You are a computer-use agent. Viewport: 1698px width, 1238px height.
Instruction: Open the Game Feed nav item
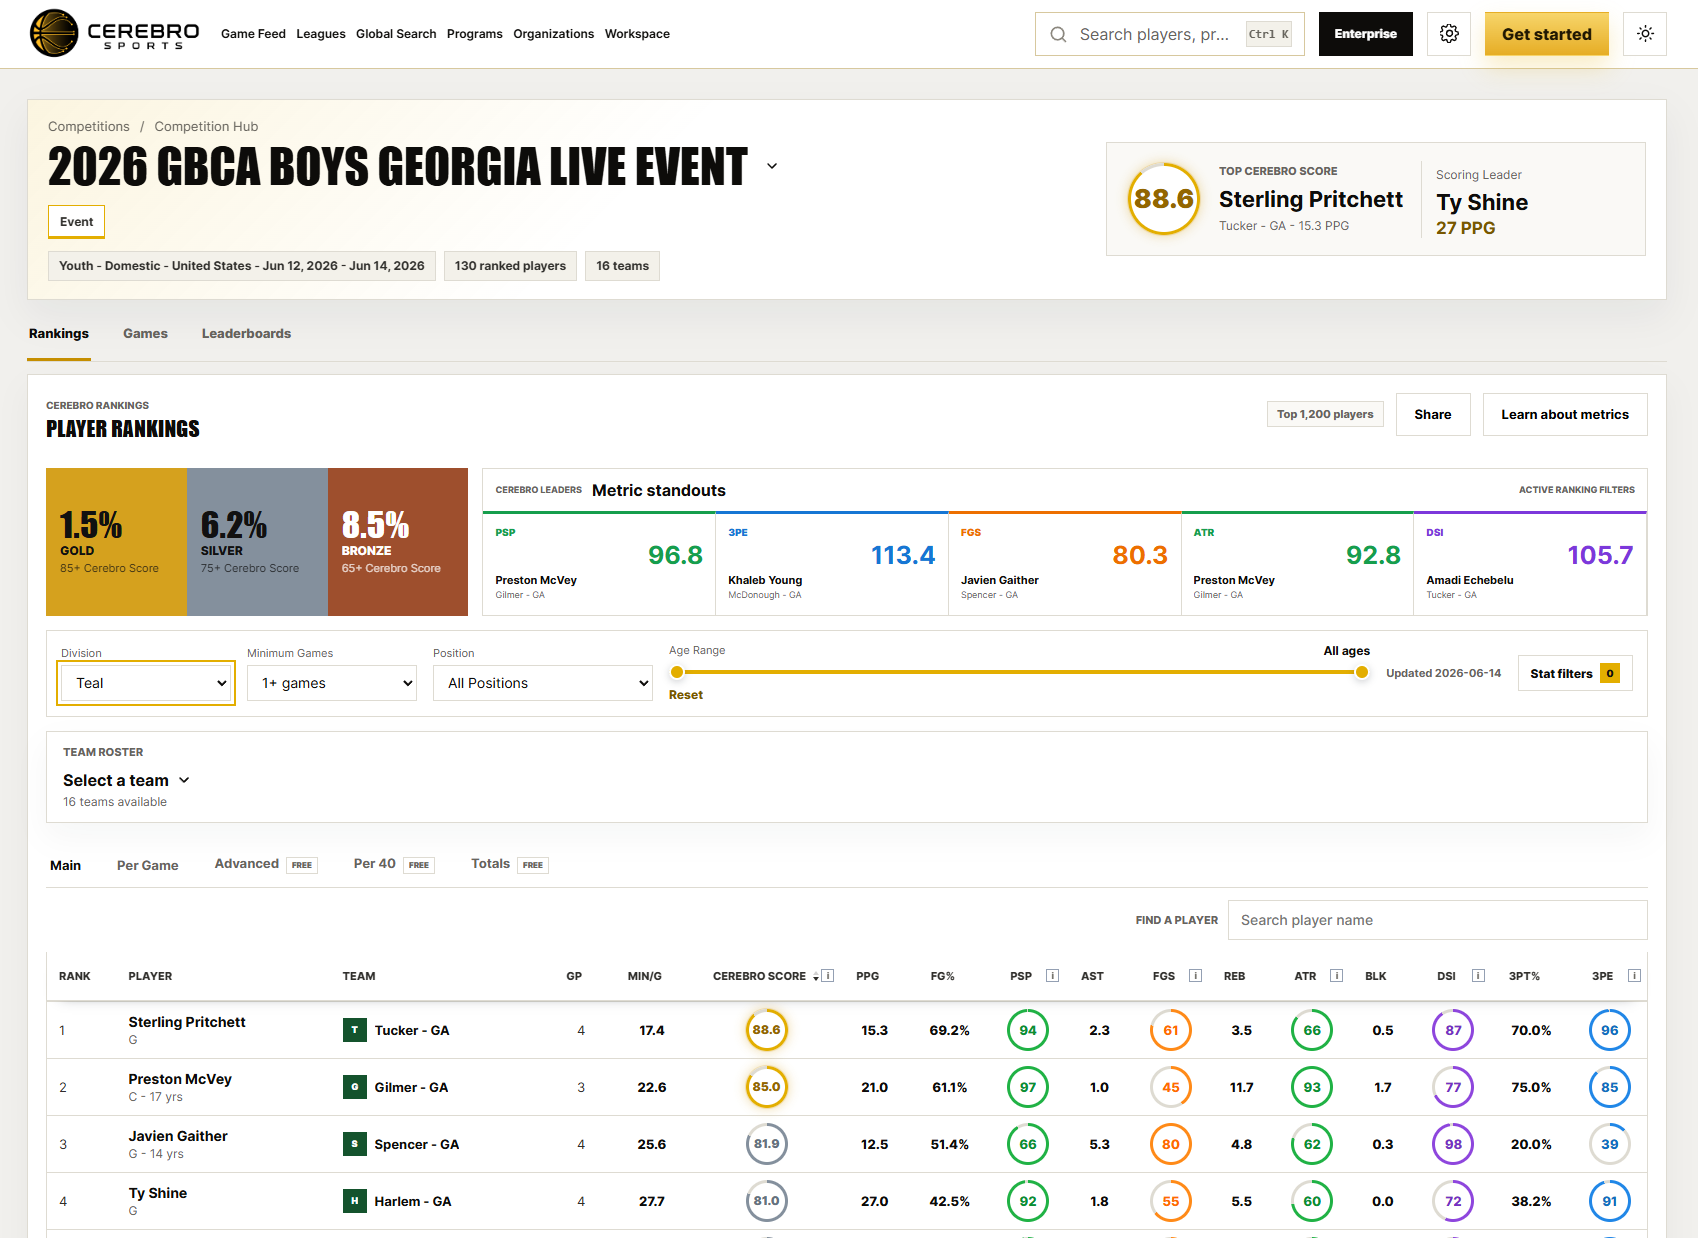(x=253, y=34)
